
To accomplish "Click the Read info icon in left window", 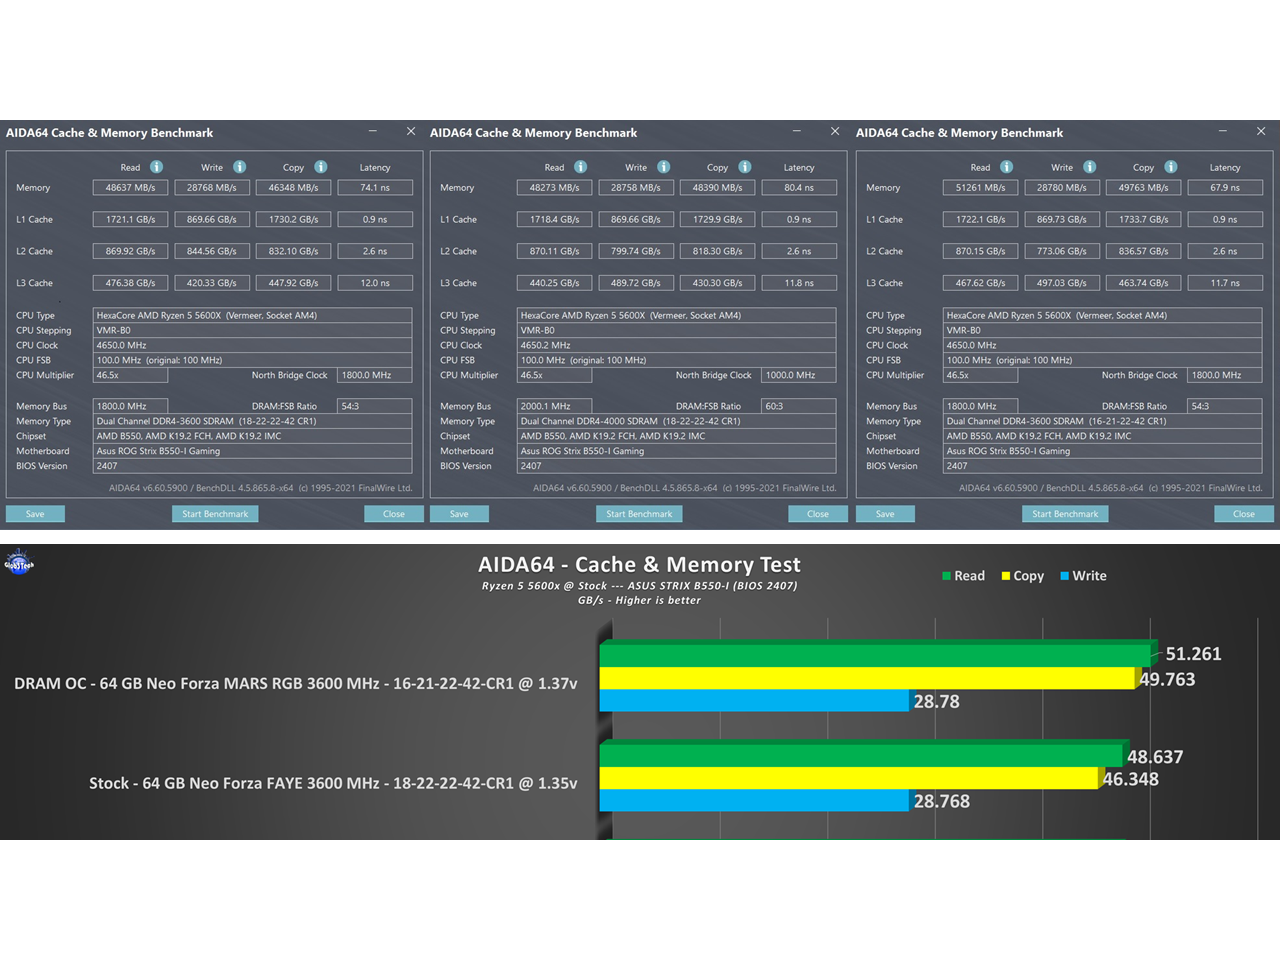I will [157, 167].
